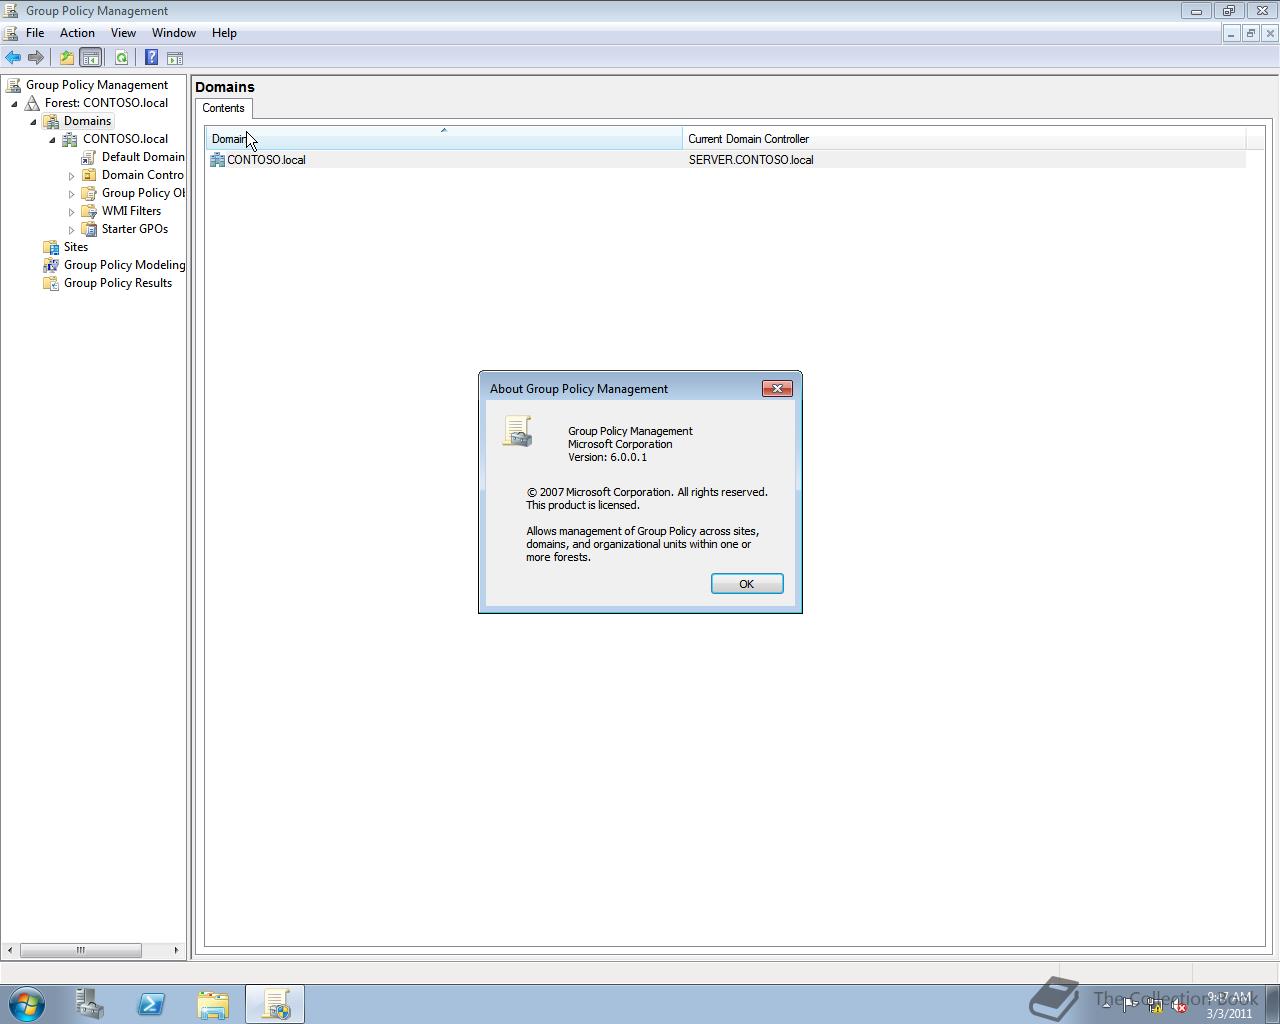The width and height of the screenshot is (1280, 1024).
Task: Select the Group Policy Results icon
Action: [51, 283]
